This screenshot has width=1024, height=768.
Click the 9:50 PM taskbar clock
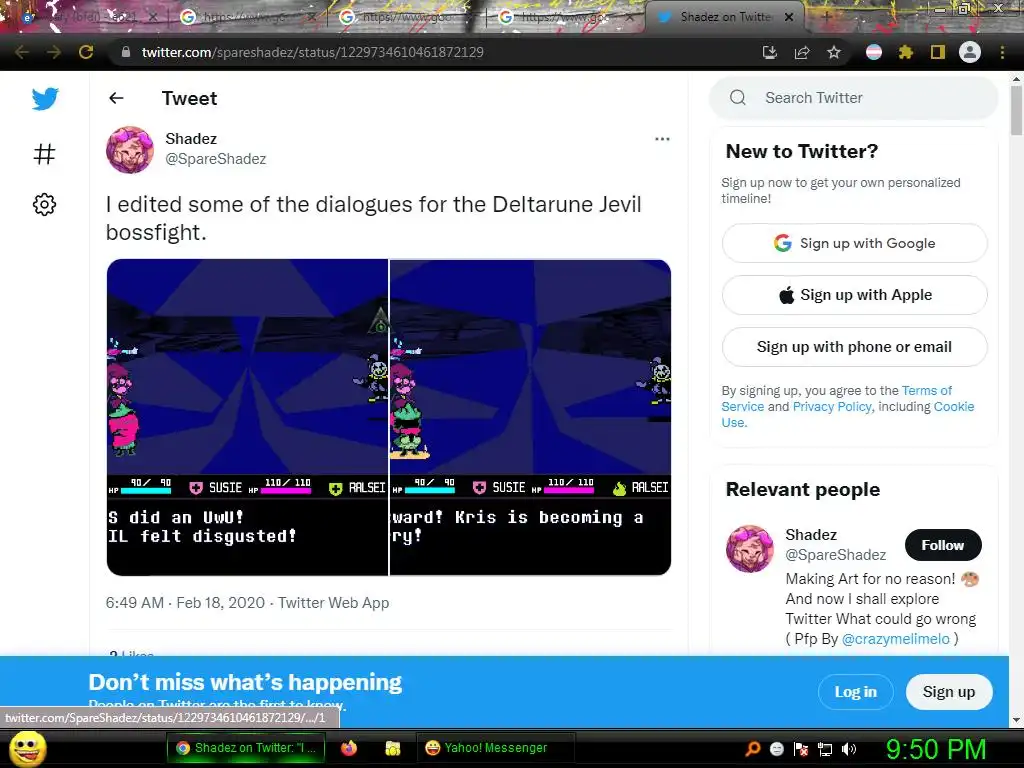point(936,749)
